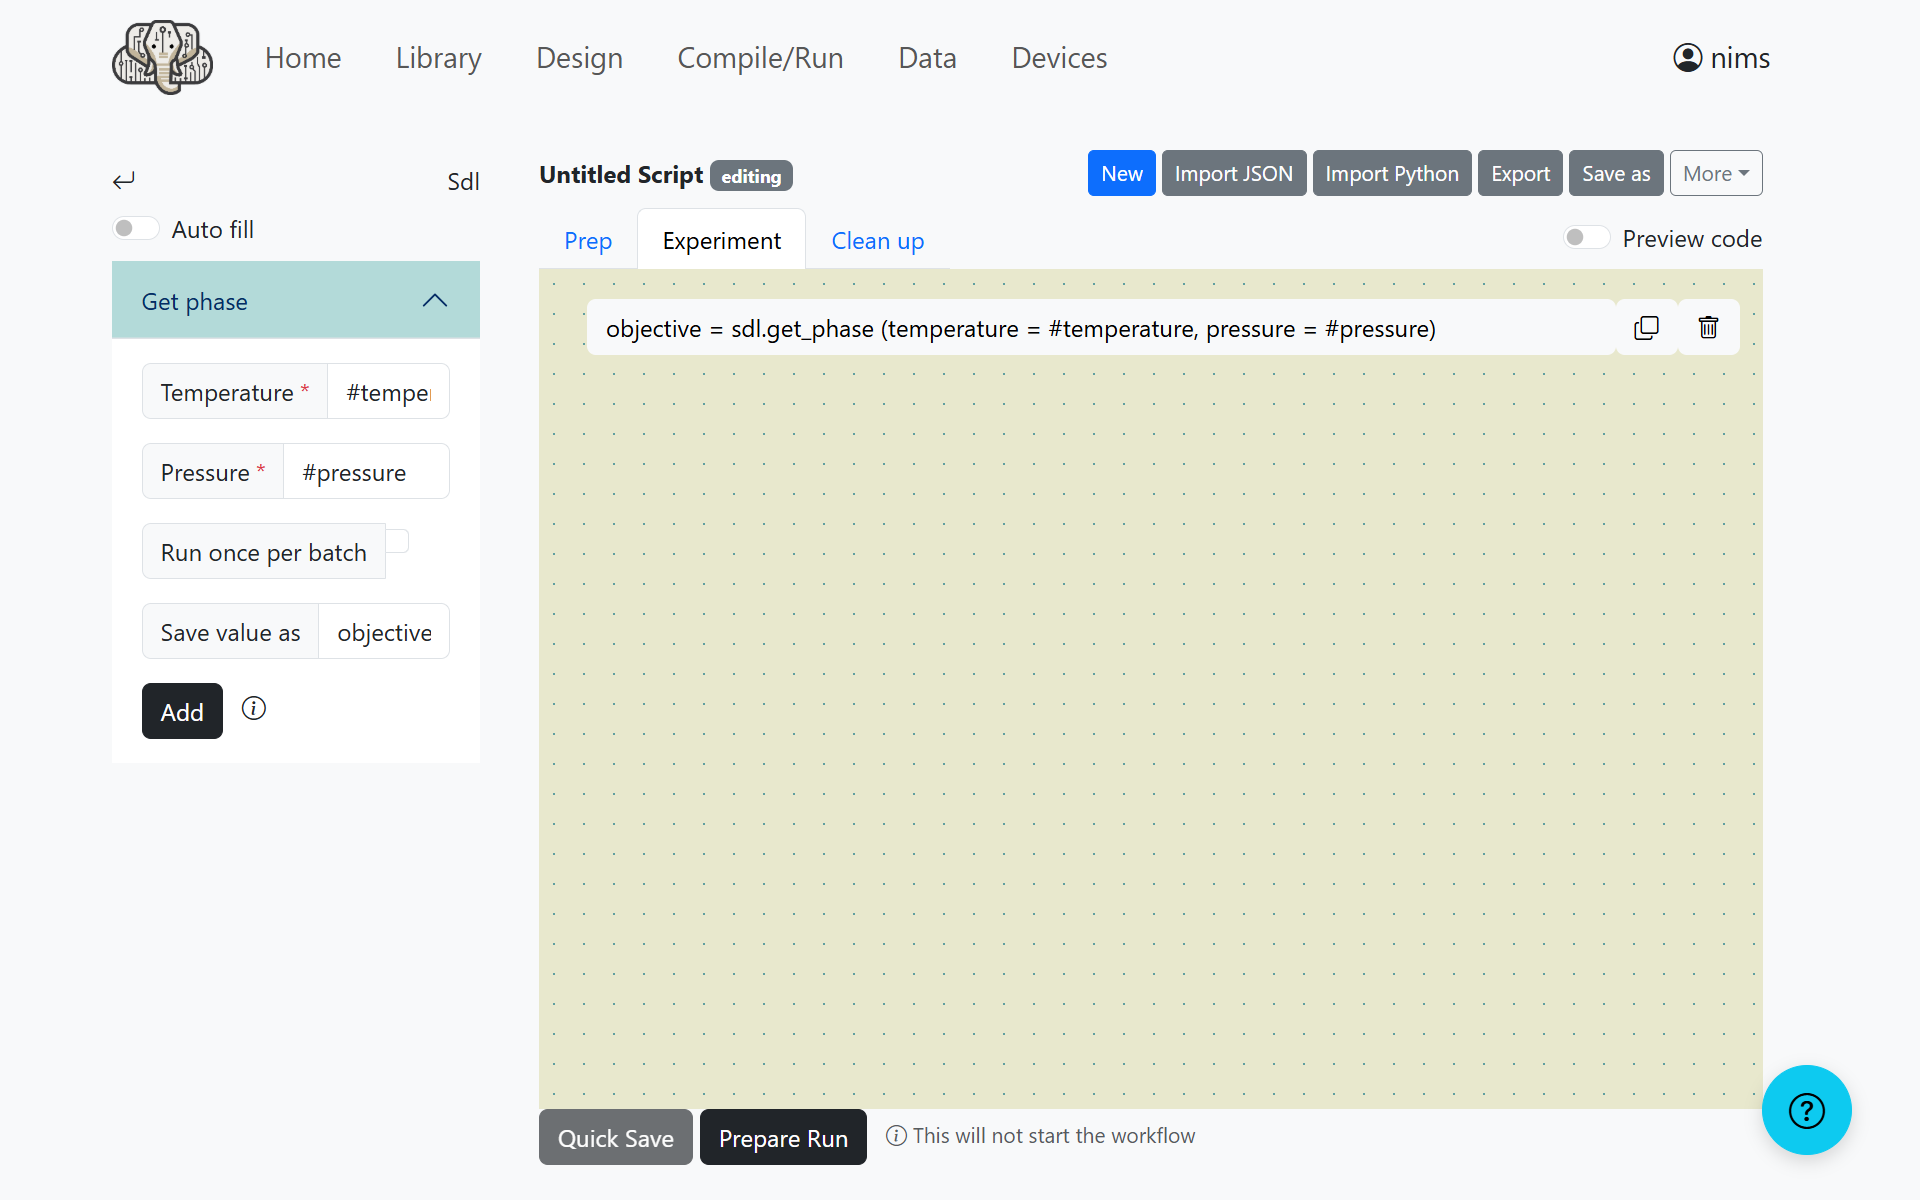This screenshot has height=1200, width=1920.
Task: Open the More dropdown menu
Action: 1715,174
